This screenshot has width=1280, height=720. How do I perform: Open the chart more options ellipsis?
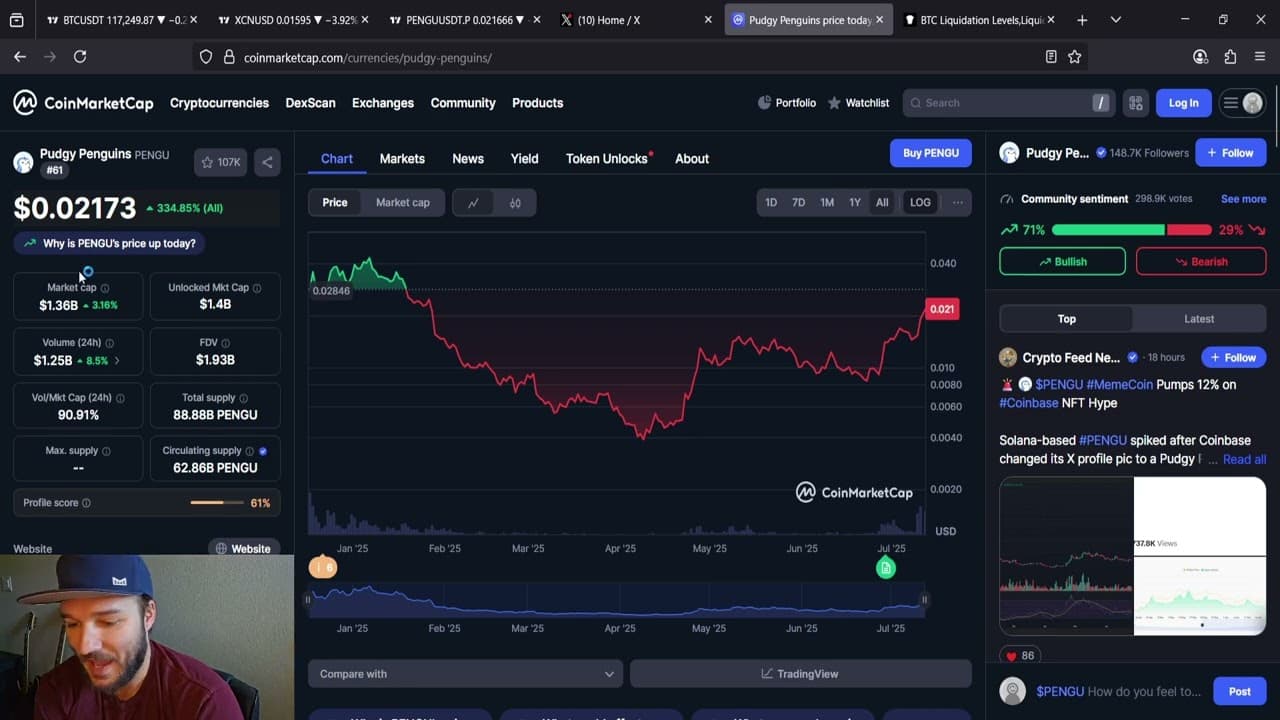coord(957,202)
